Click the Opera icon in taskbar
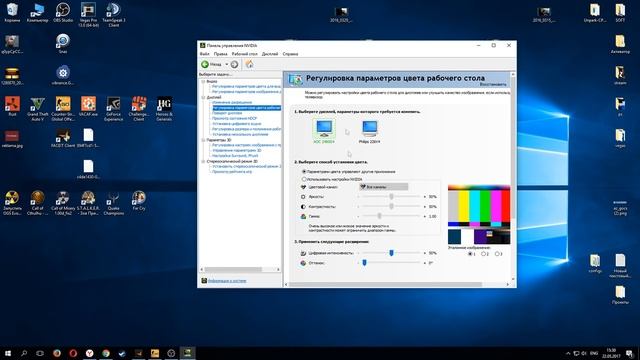 73,353
